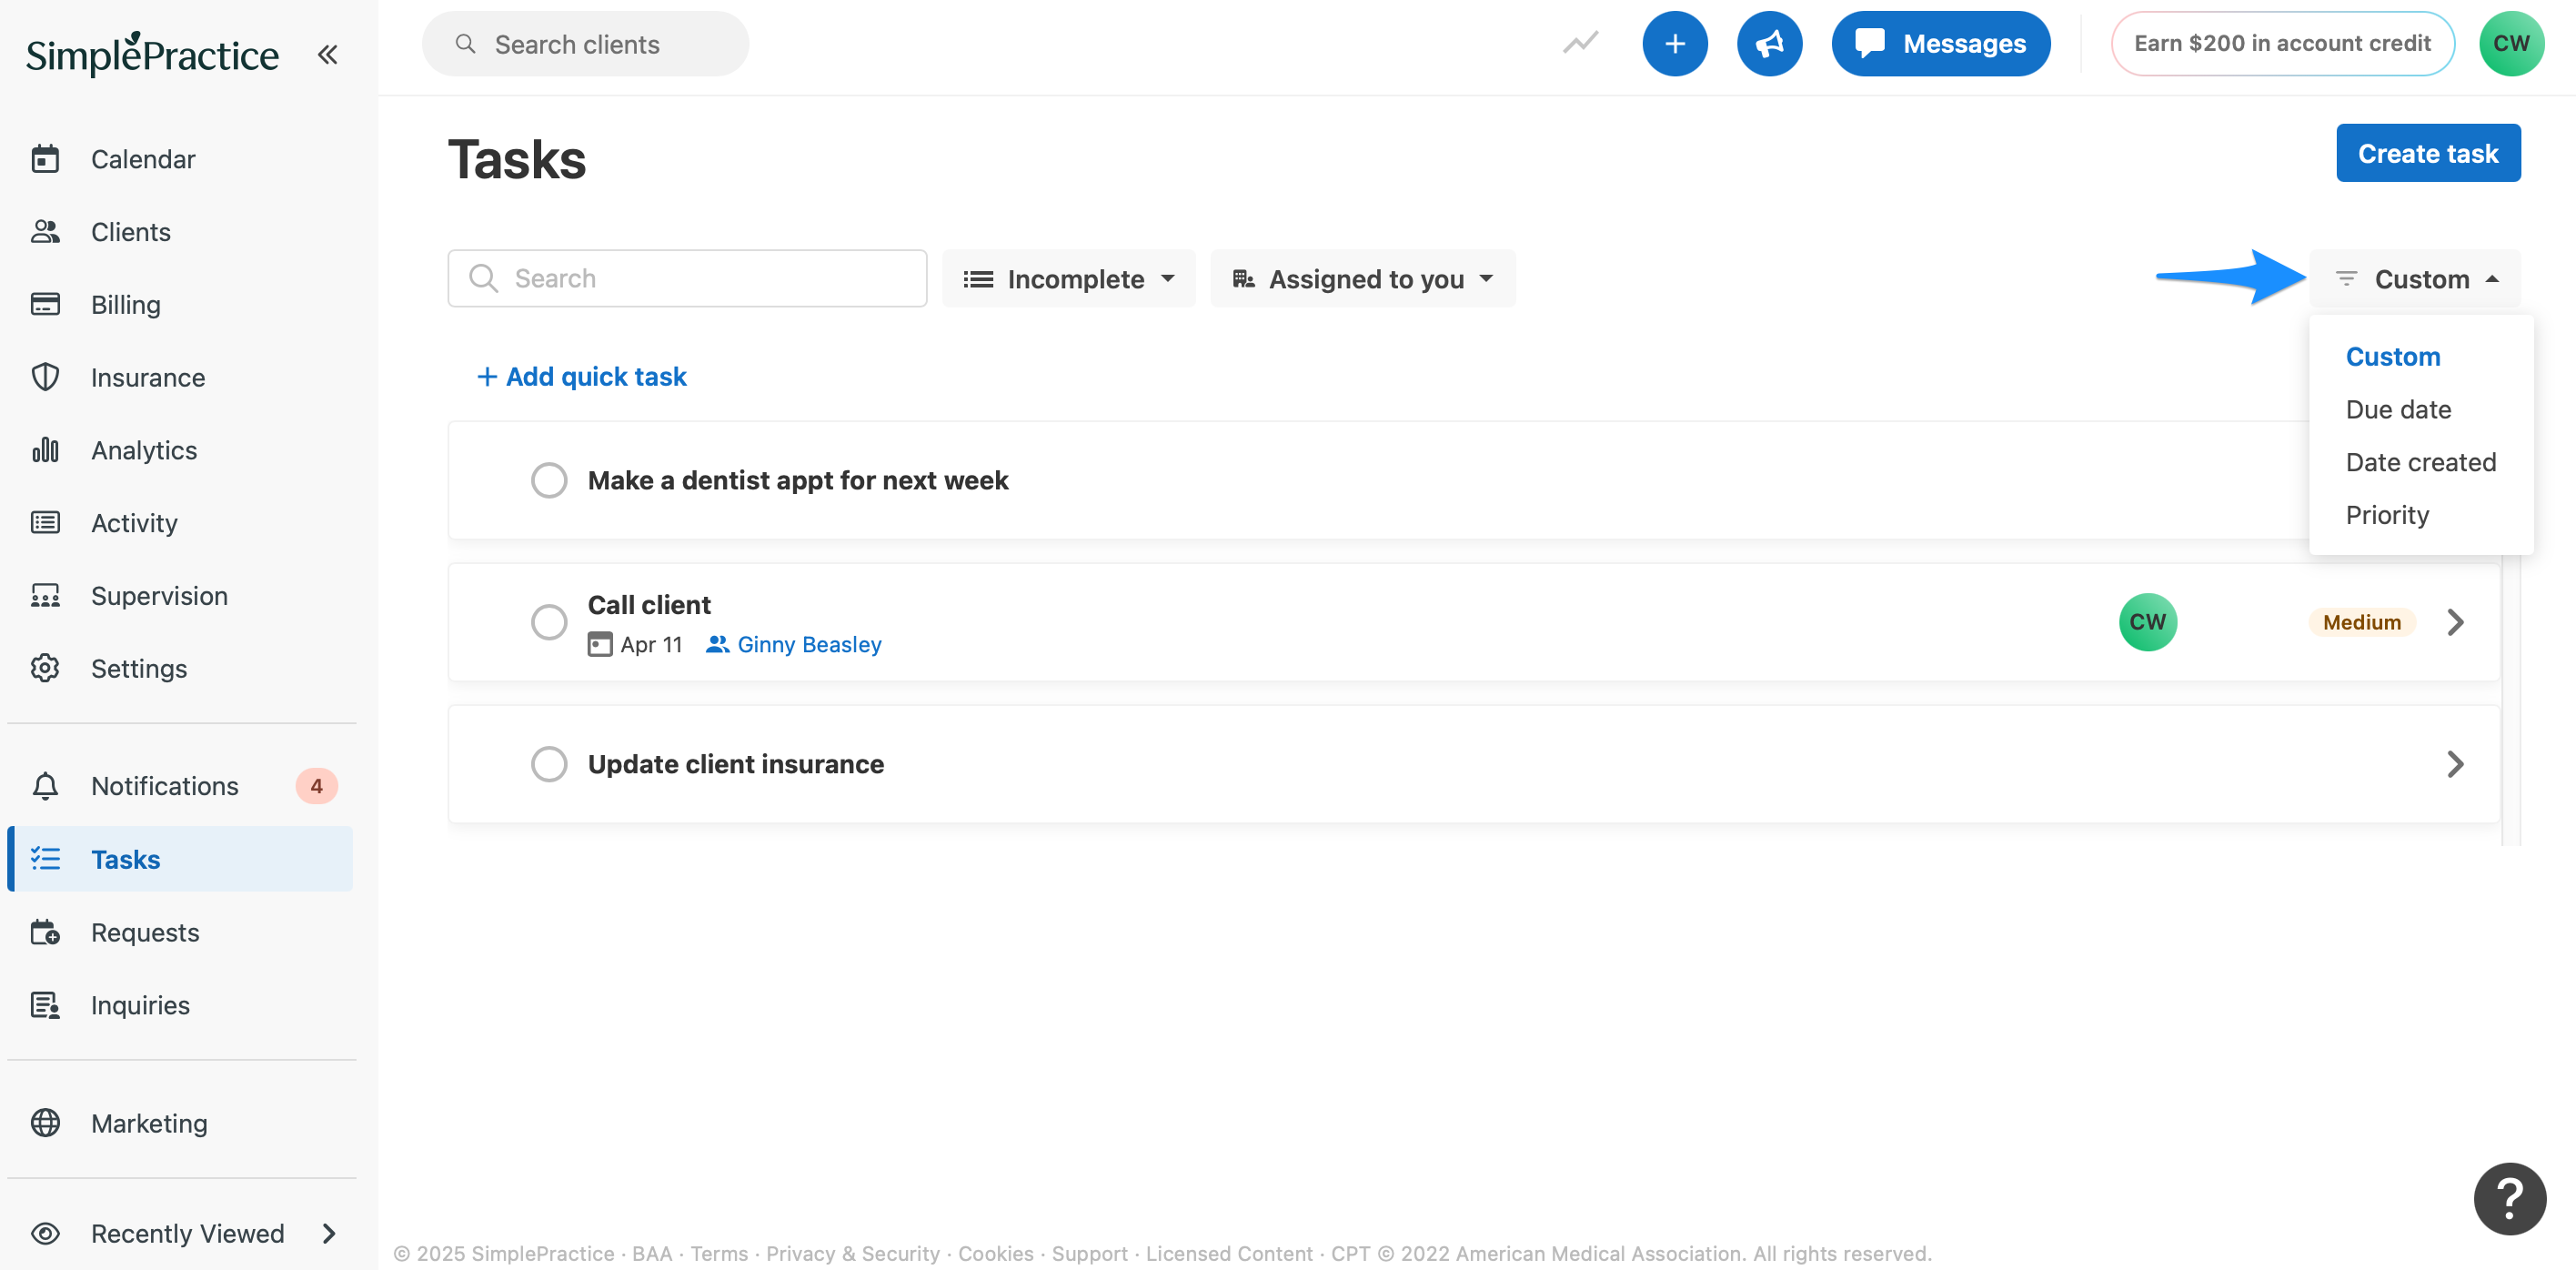Click the Inquiries form icon
Screen dimensions: 2576x1270
pos(45,1005)
